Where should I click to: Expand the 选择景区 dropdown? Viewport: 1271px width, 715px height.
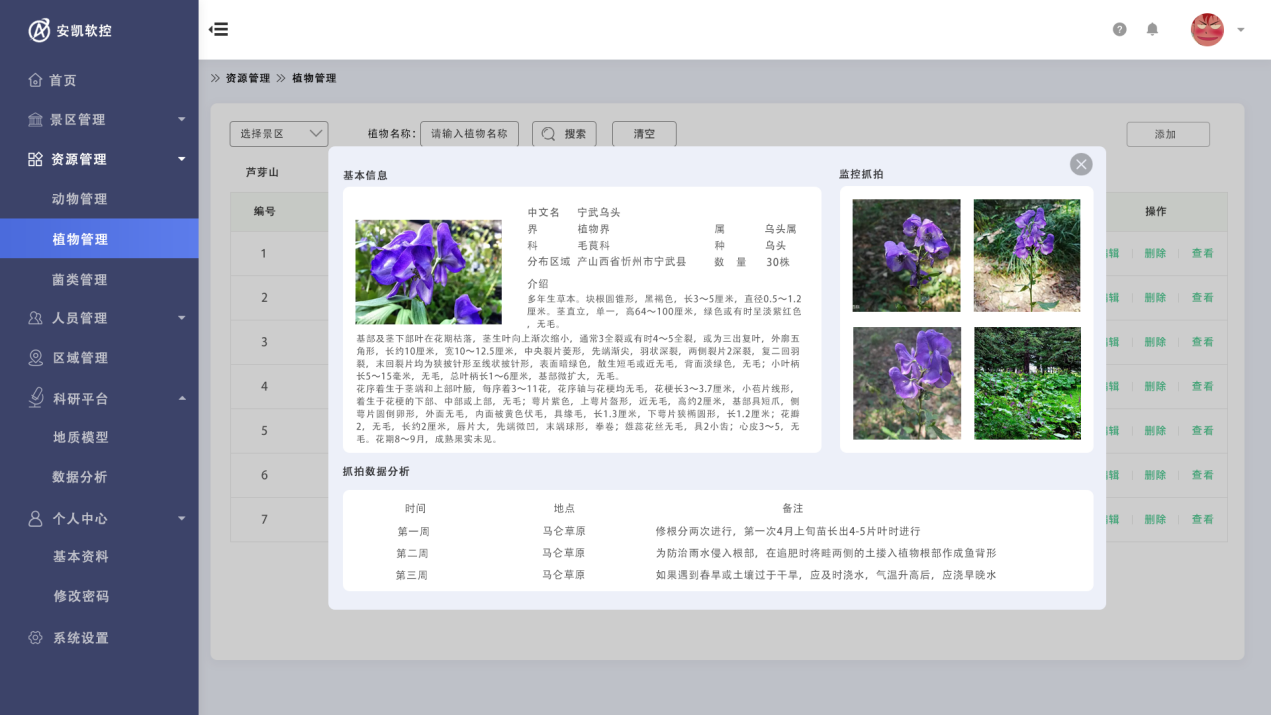279,134
